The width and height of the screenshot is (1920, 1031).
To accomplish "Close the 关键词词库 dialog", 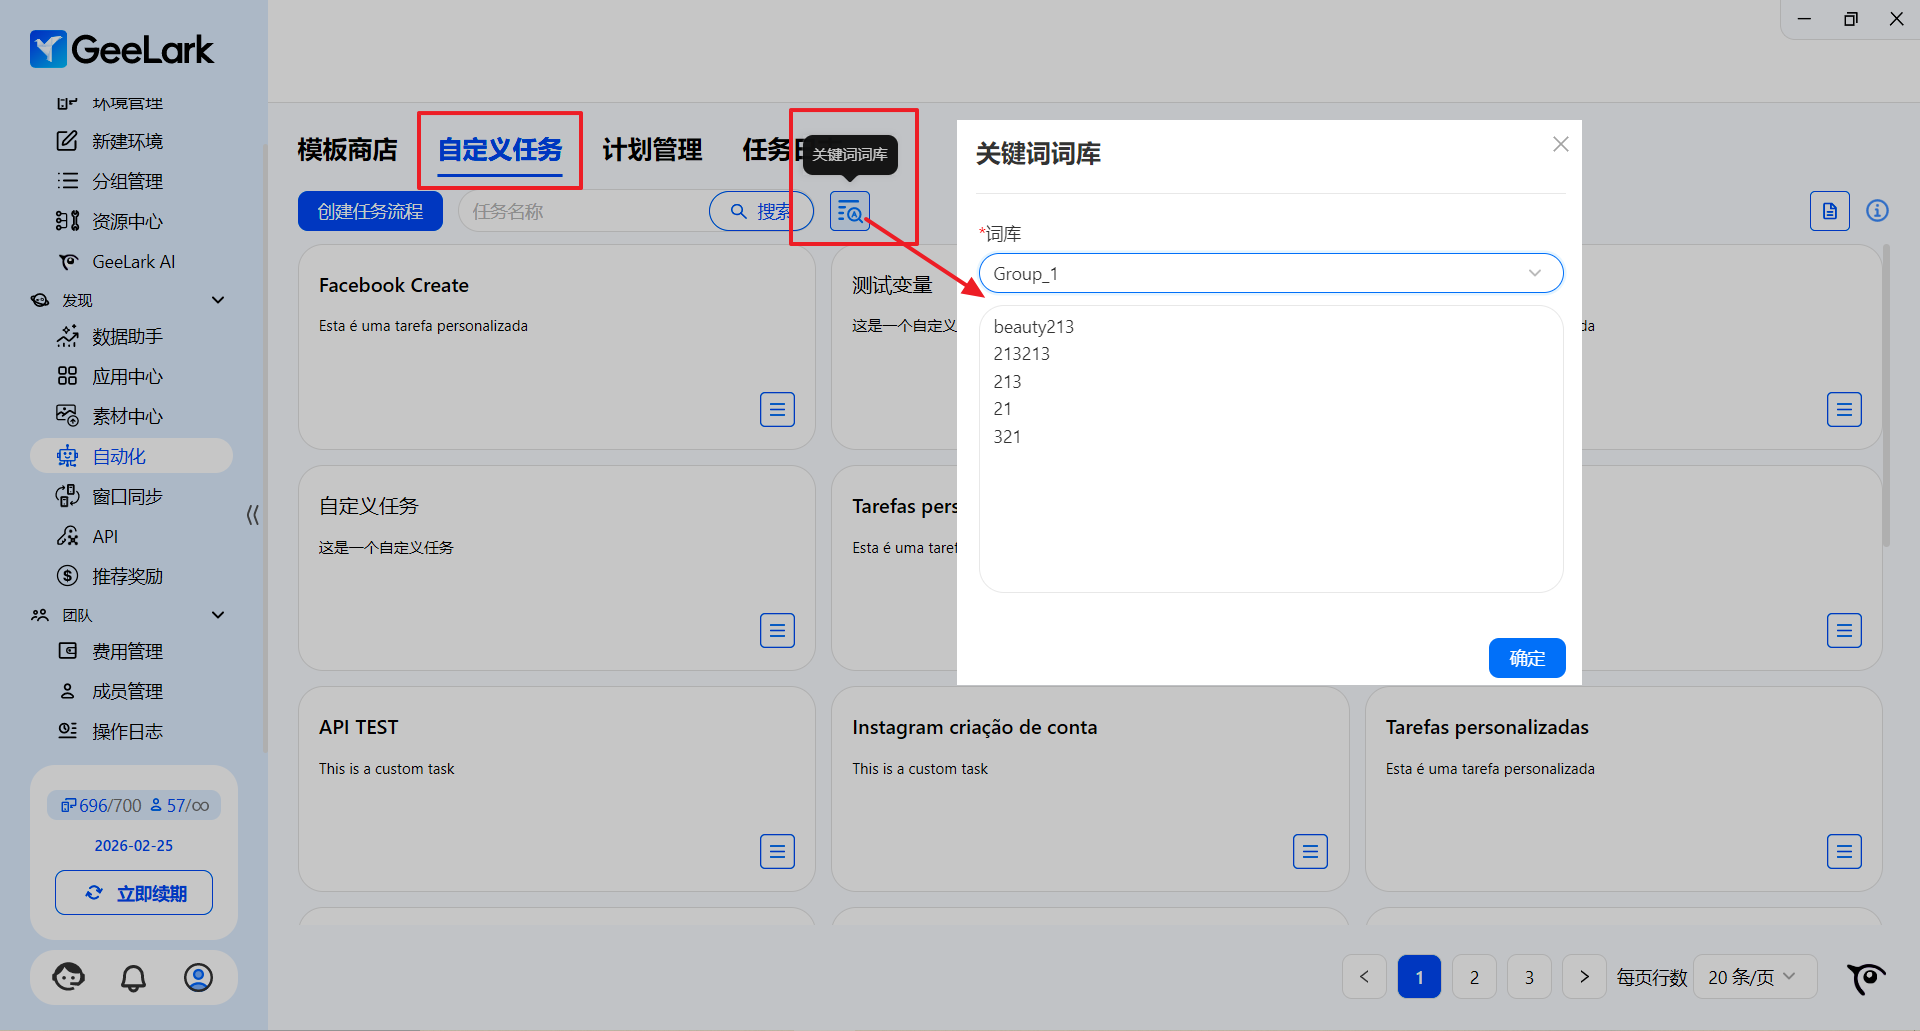I will [1560, 144].
